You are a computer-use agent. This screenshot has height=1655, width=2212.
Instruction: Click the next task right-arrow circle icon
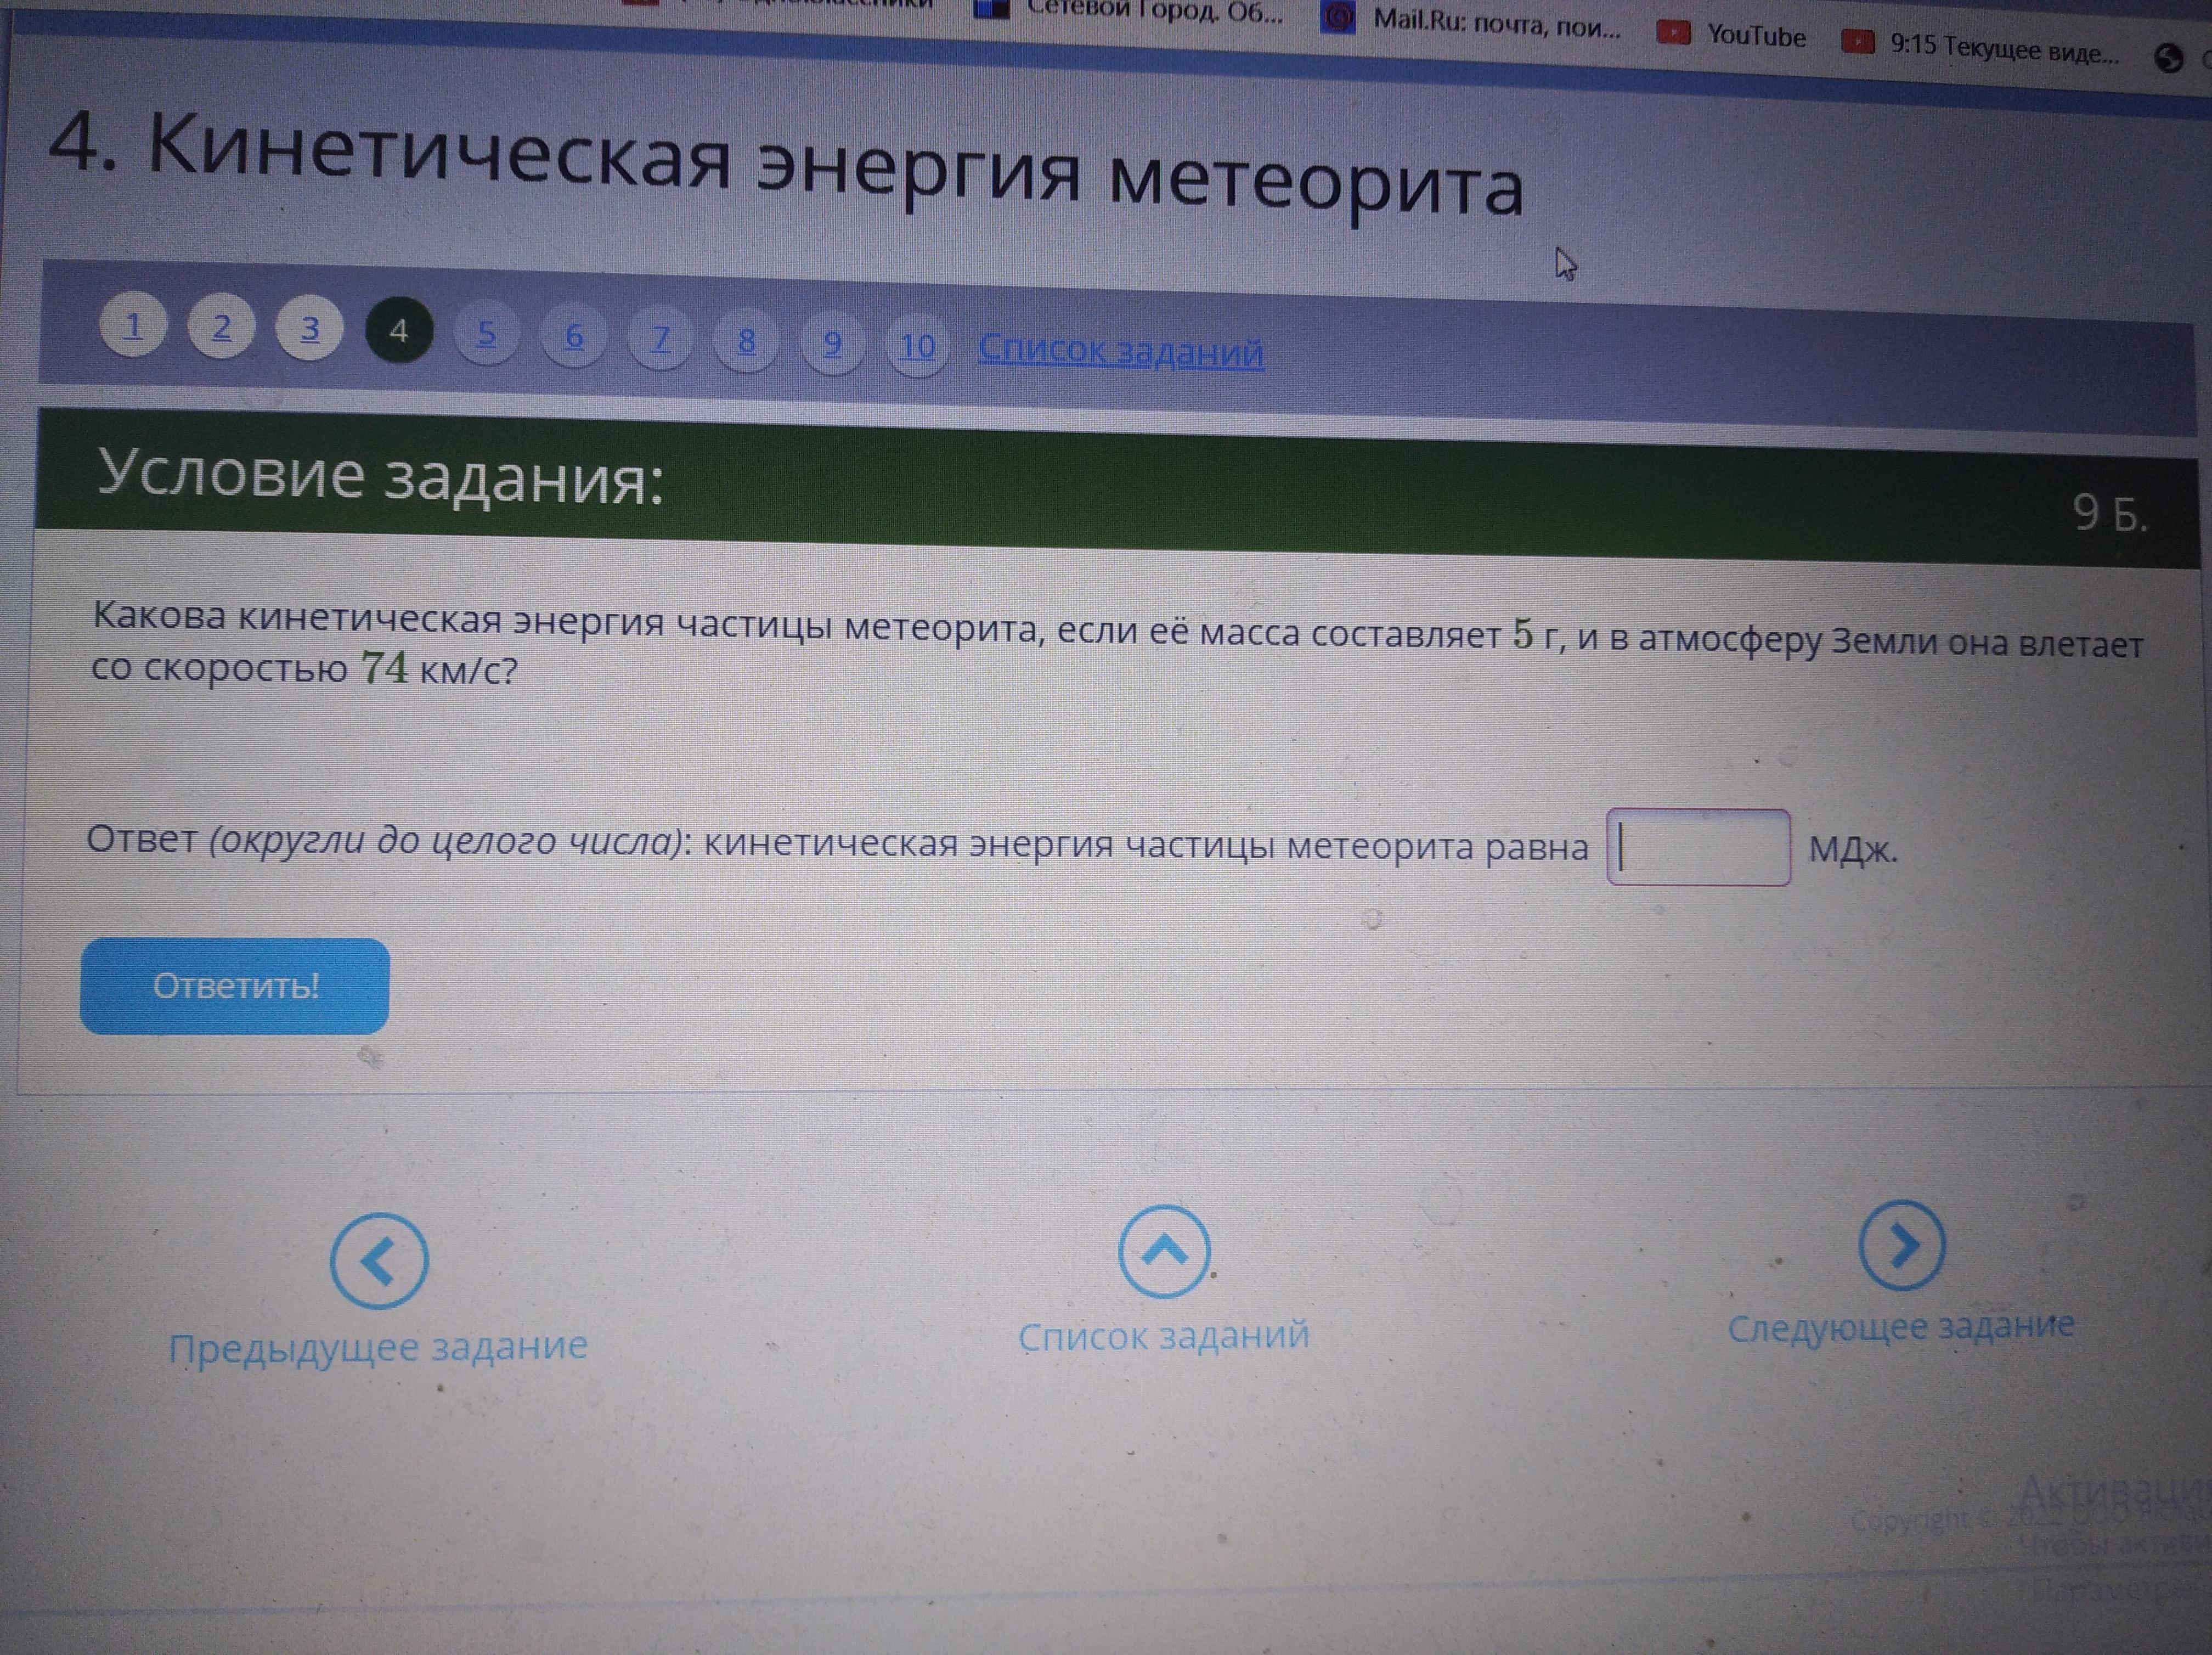[1902, 1245]
